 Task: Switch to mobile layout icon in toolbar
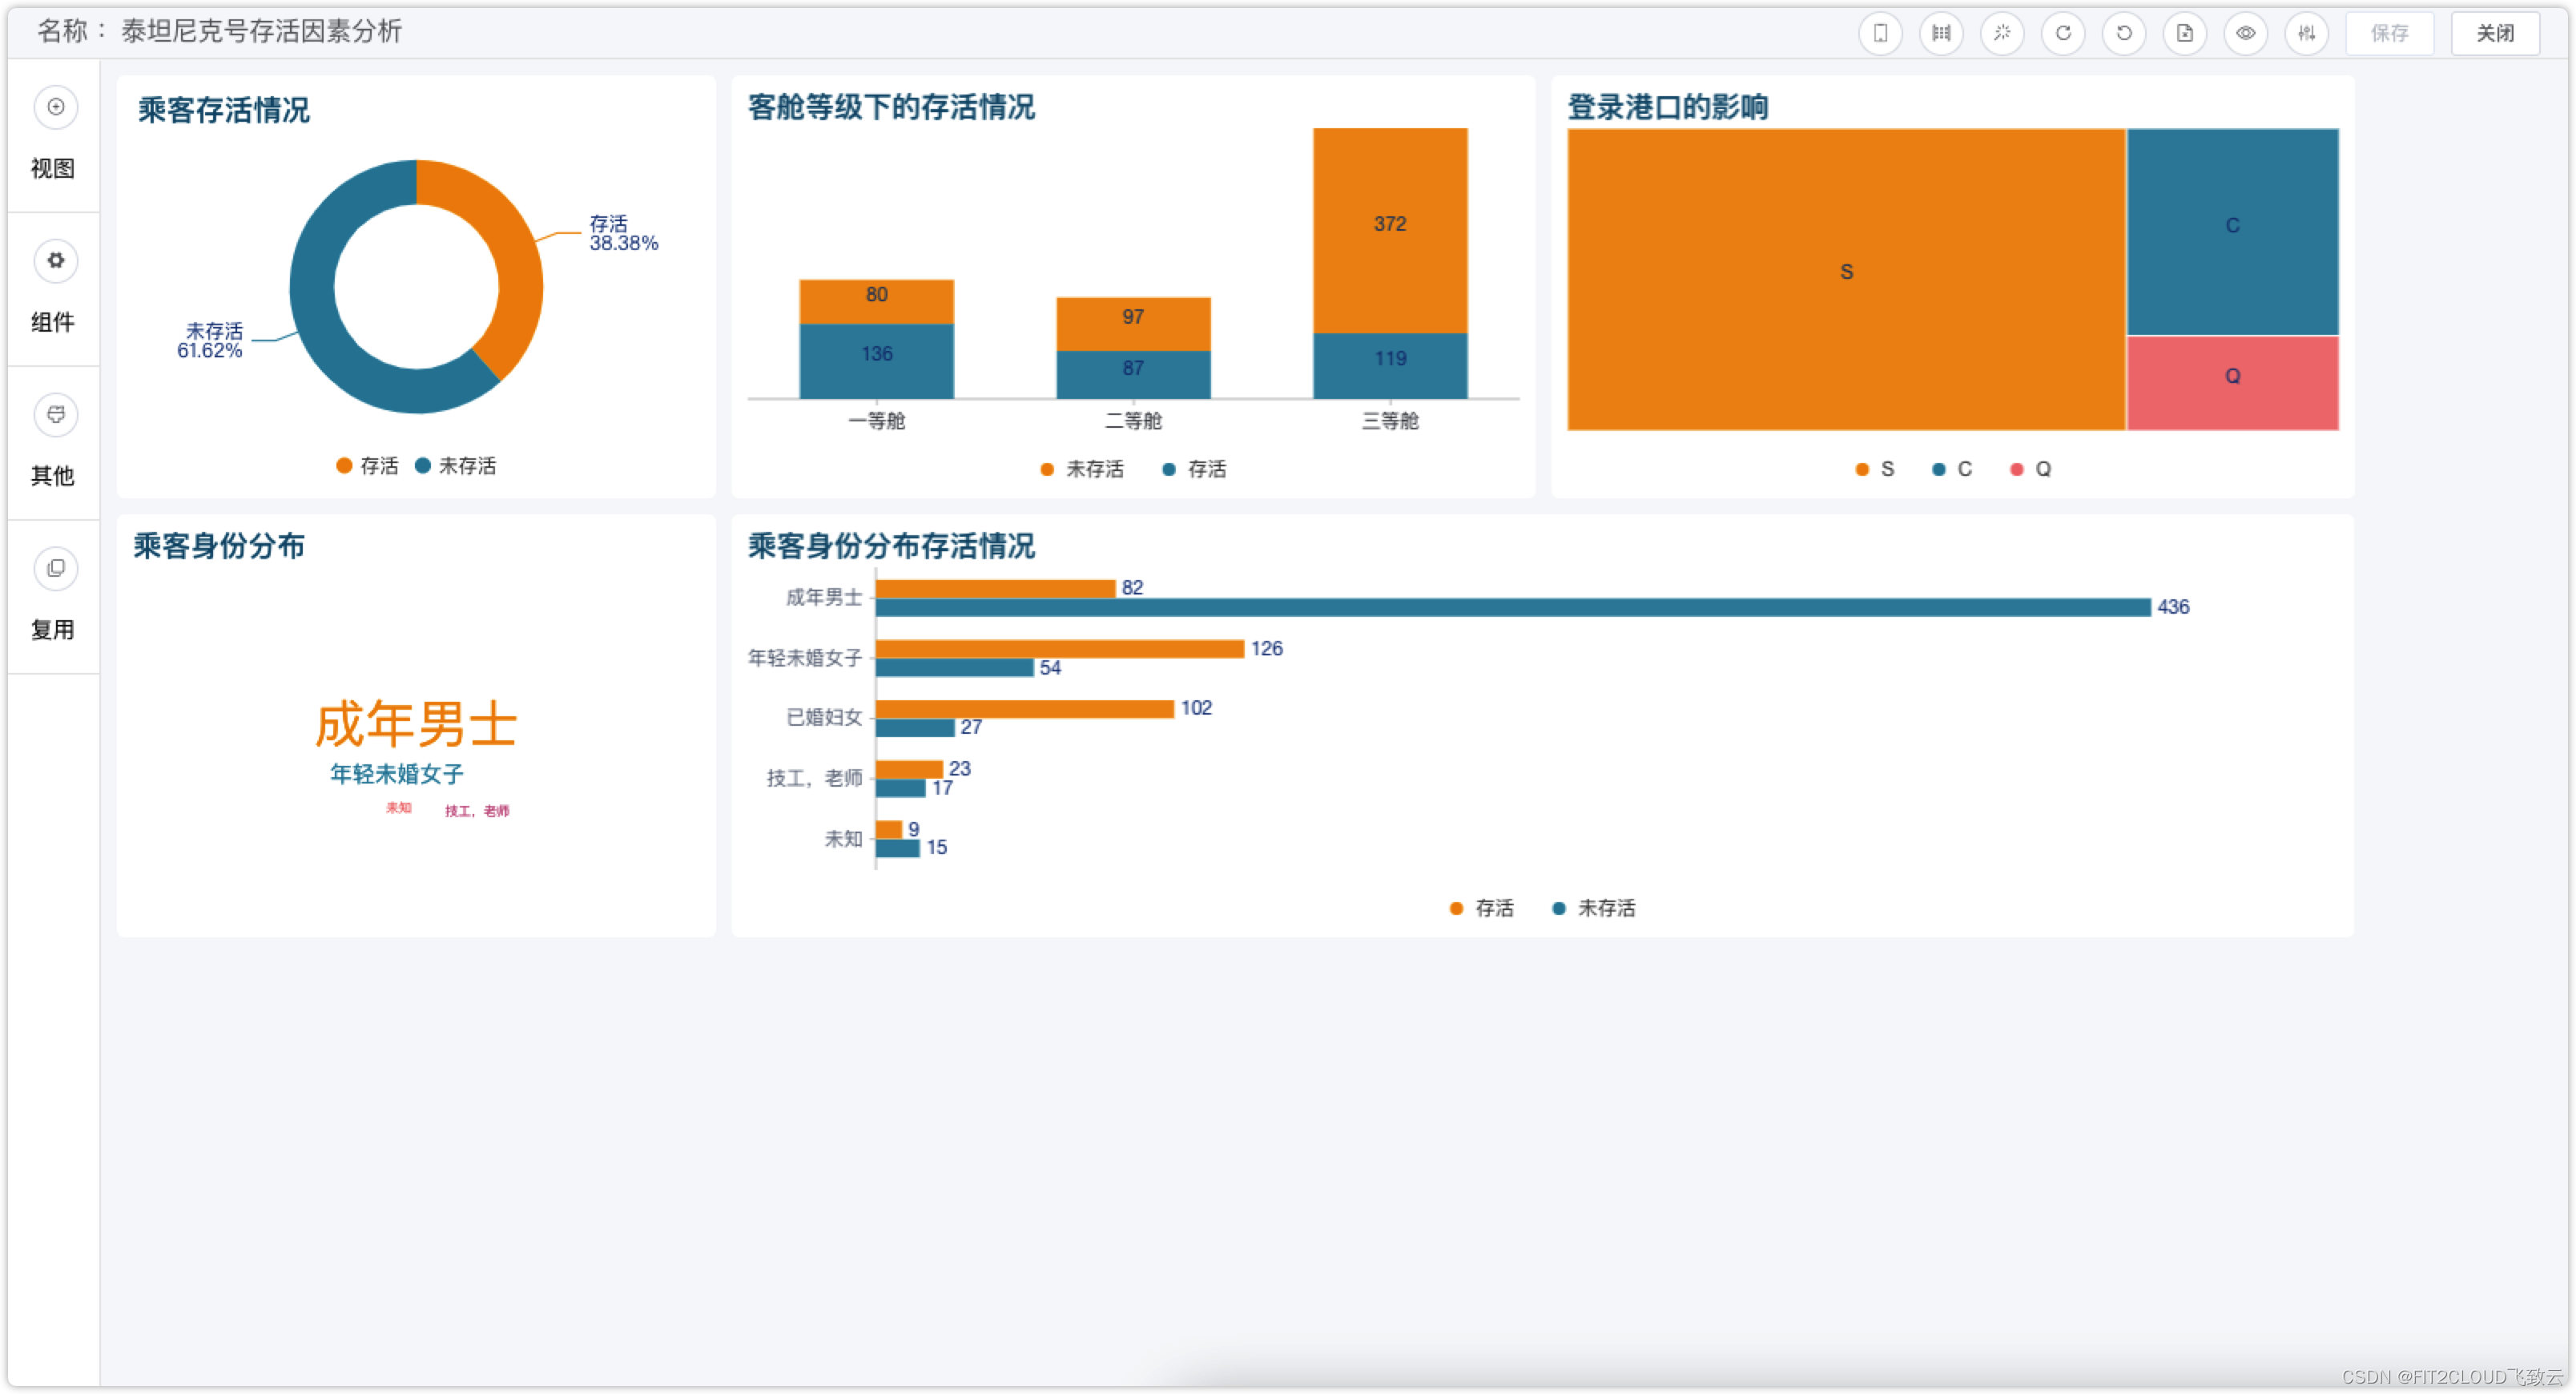[x=1880, y=33]
